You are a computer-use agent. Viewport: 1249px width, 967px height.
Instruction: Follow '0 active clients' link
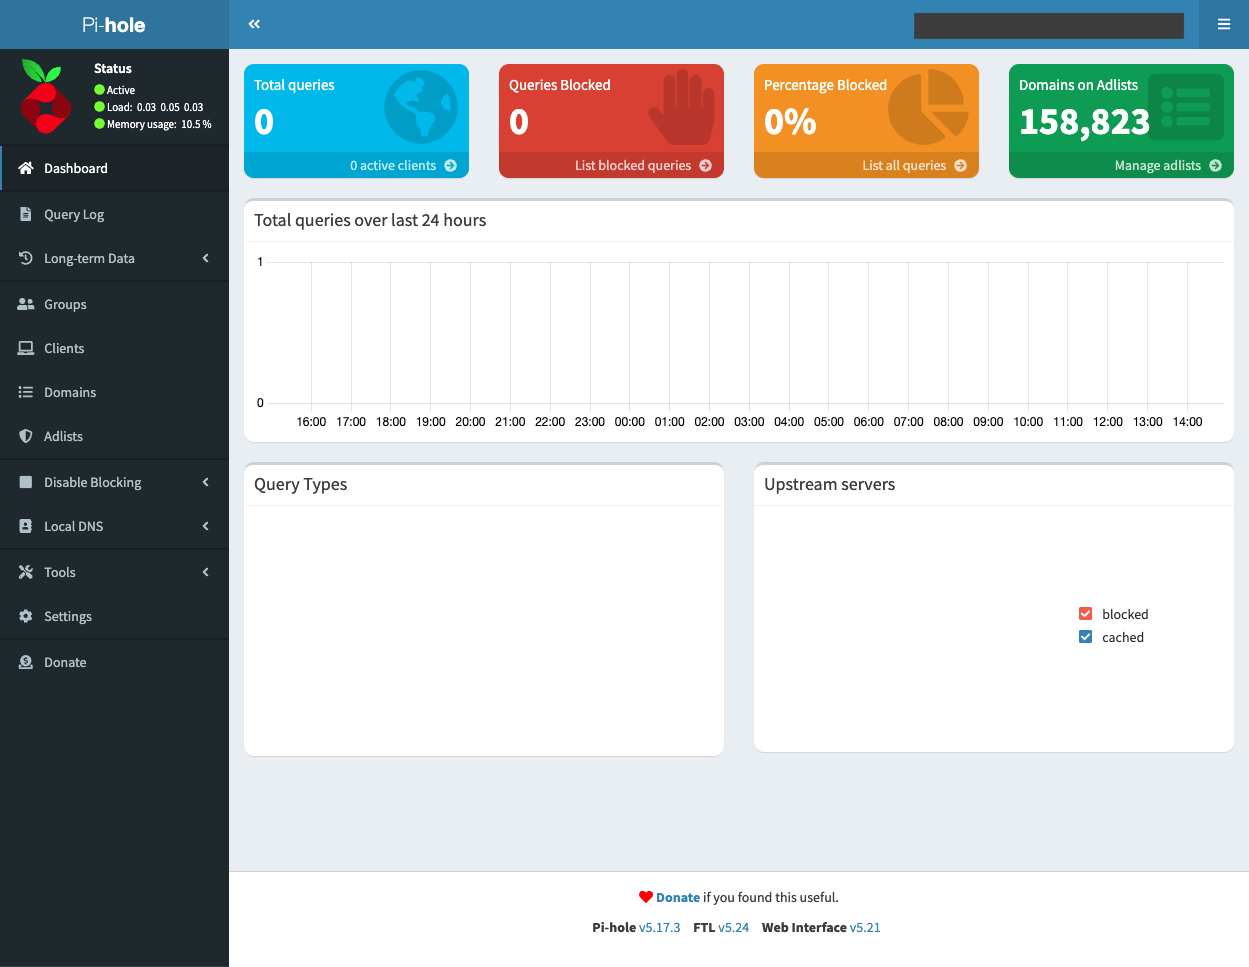356,165
